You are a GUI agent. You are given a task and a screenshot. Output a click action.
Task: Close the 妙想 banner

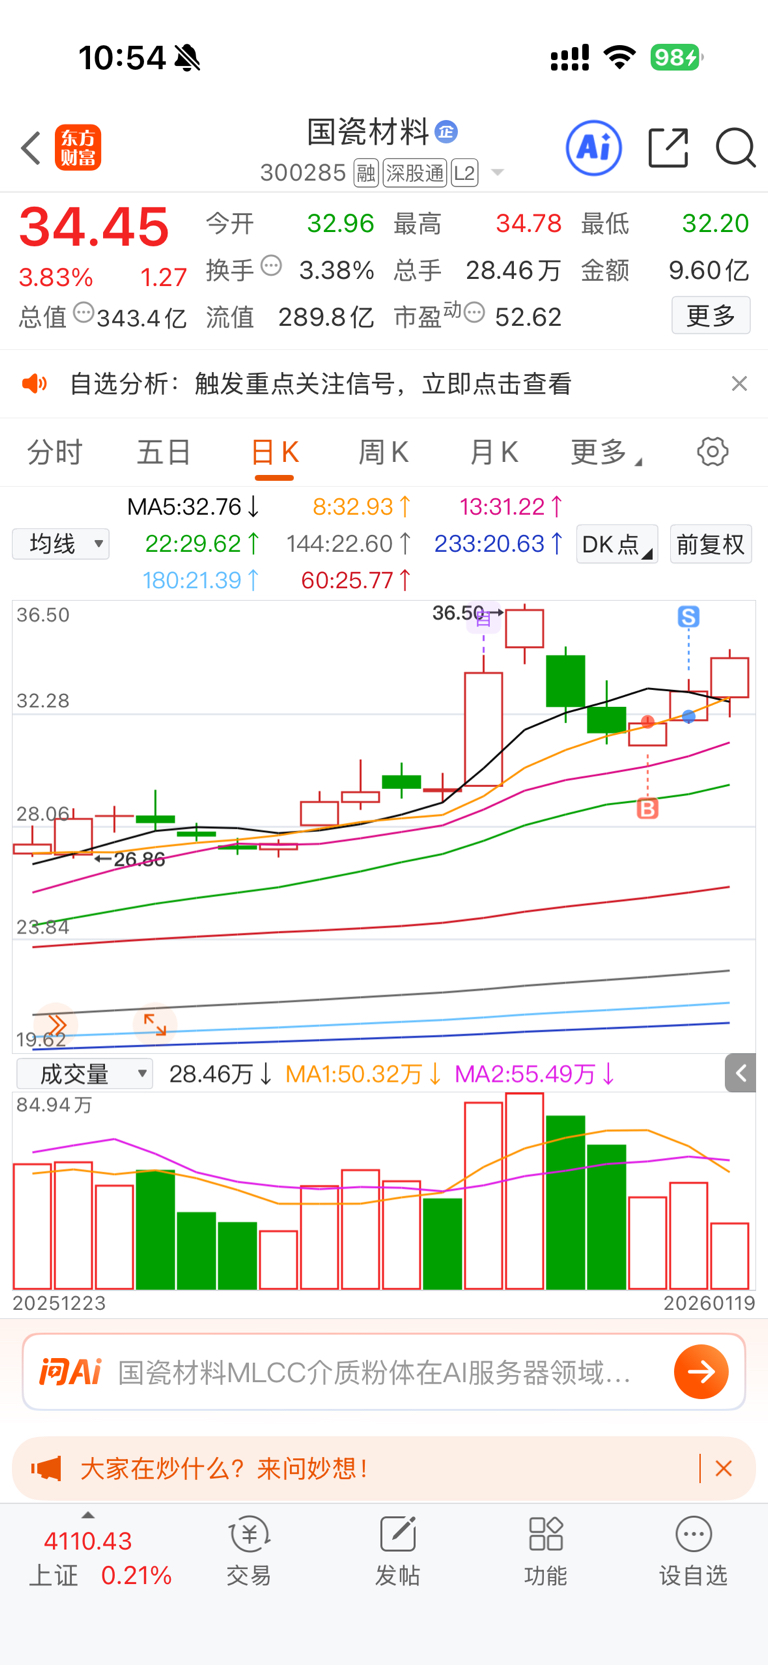(x=724, y=1468)
